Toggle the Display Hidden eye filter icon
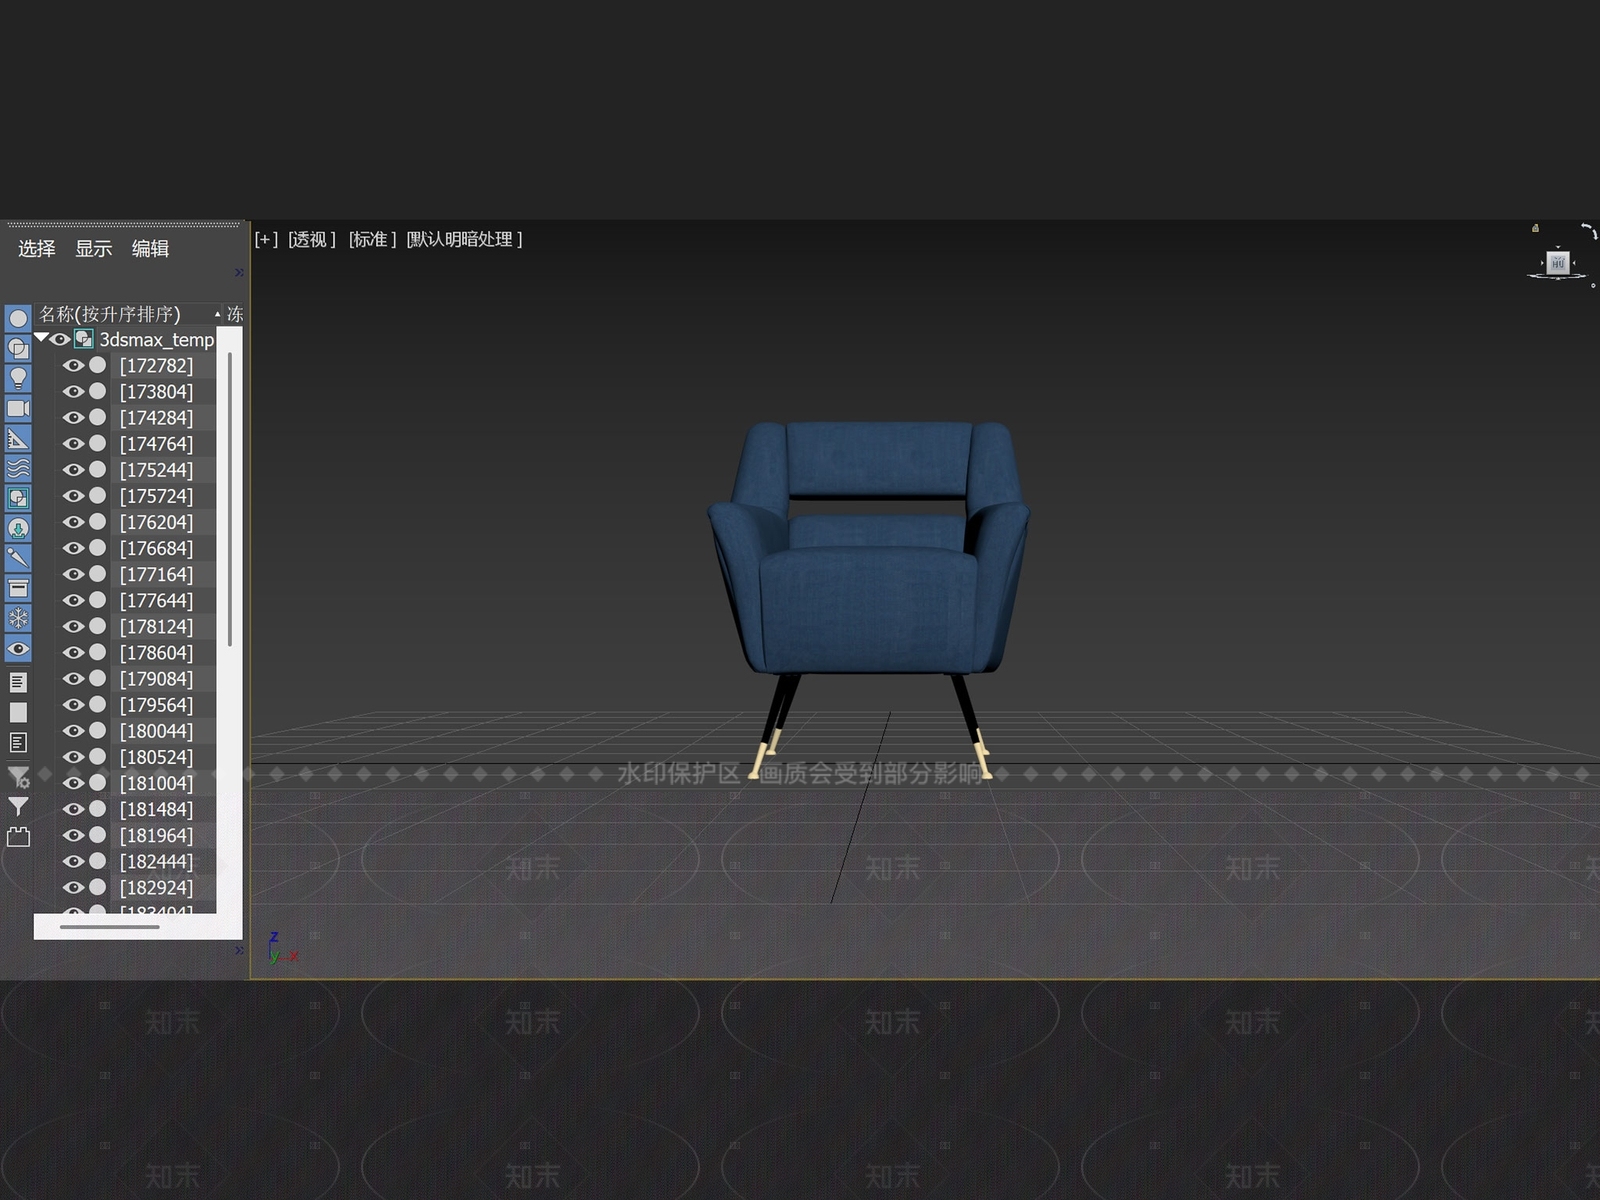This screenshot has width=1600, height=1200. click(18, 649)
